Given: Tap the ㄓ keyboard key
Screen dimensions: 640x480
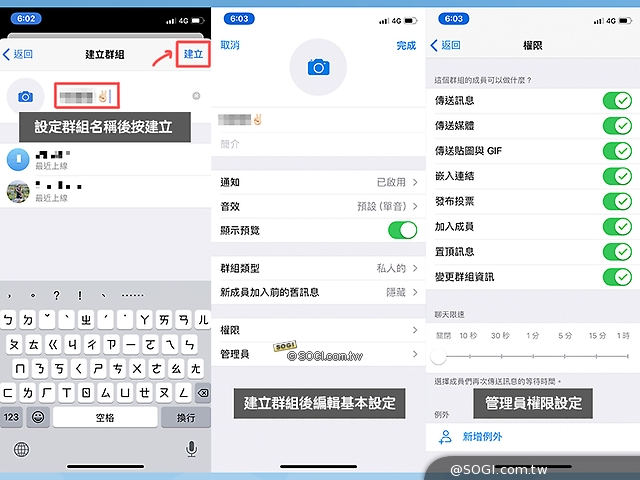Looking at the screenshot, I should (x=86, y=320).
